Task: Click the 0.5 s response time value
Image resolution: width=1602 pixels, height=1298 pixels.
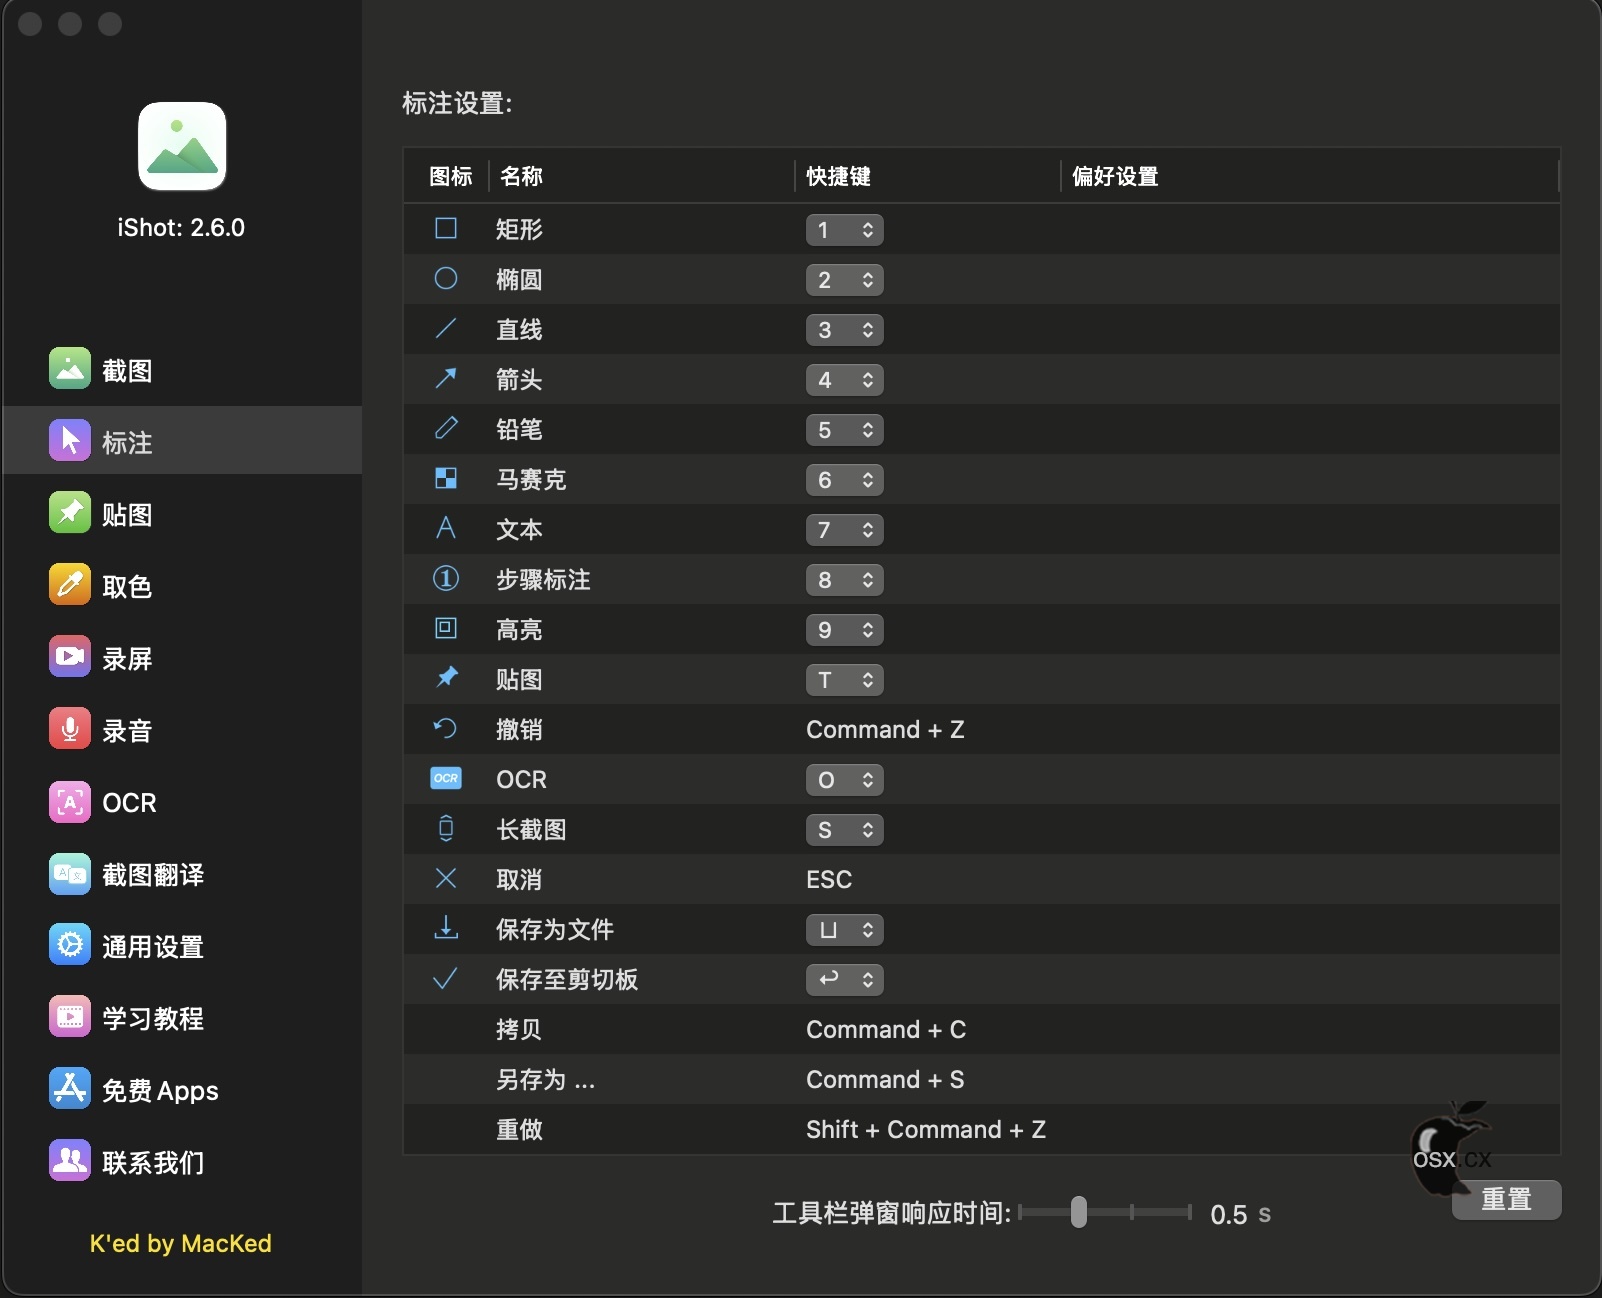Action: [1240, 1214]
